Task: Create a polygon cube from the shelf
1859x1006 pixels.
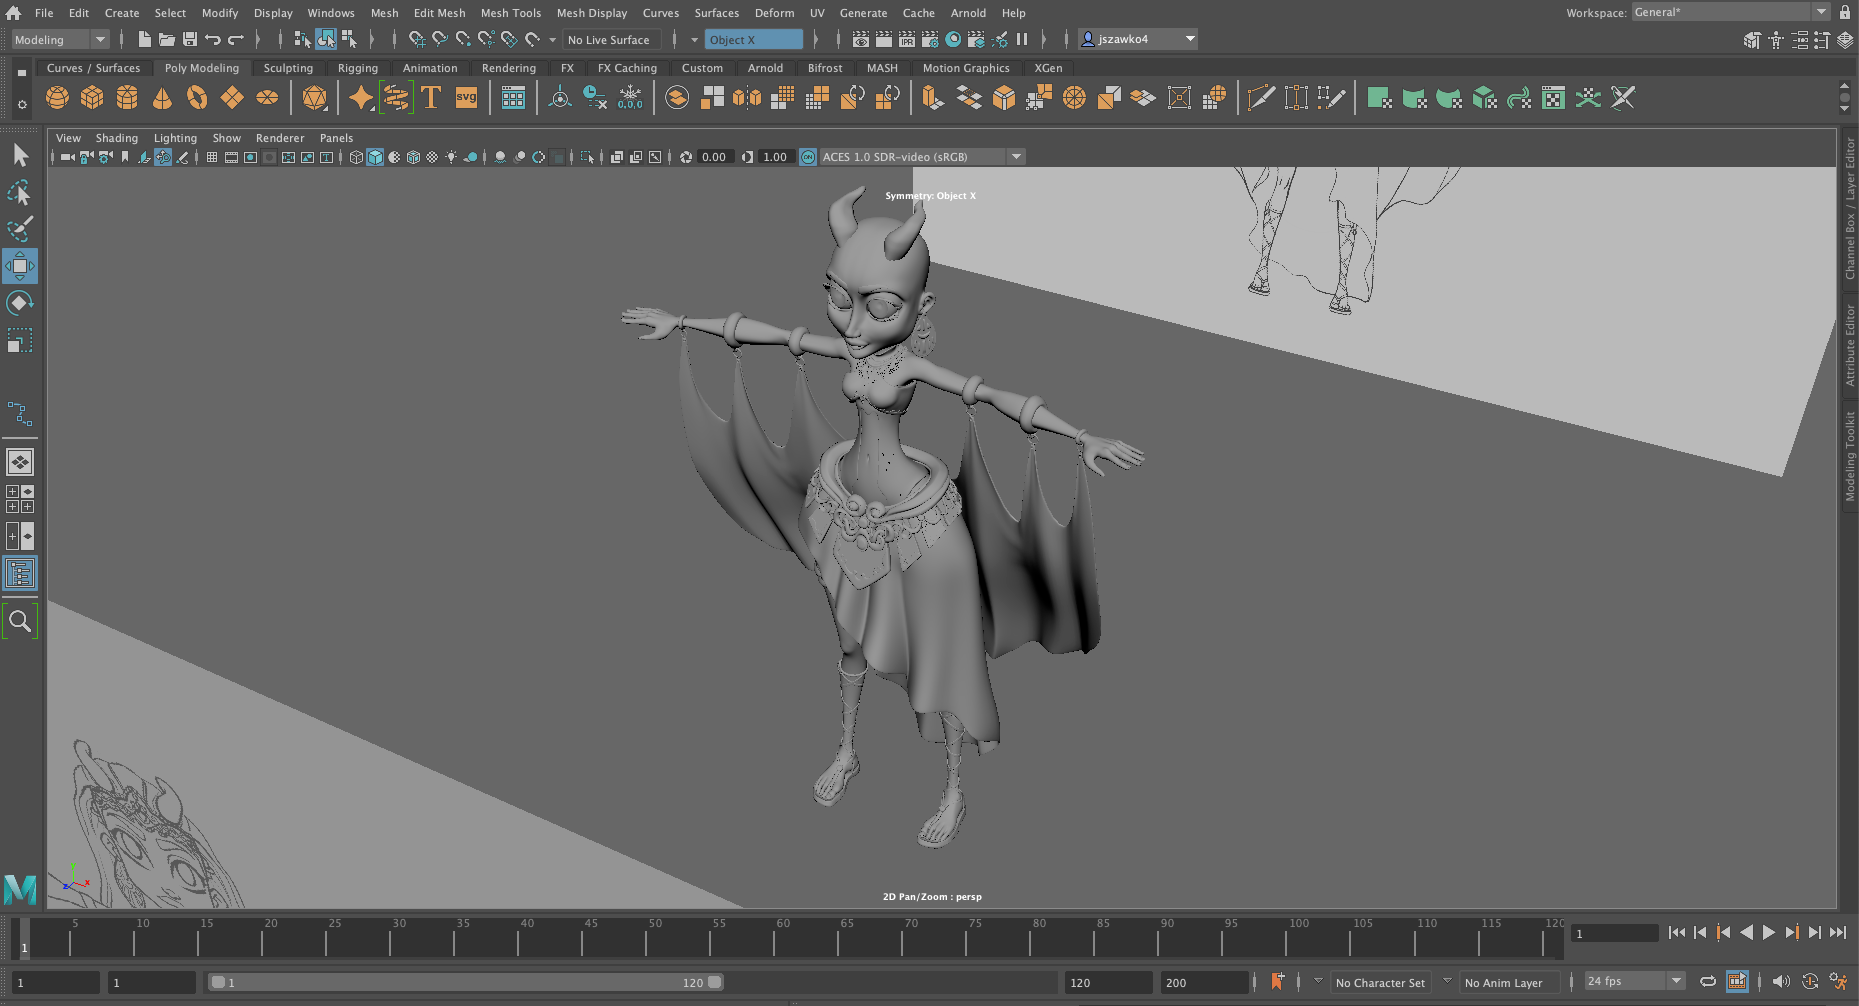Action: 92,98
